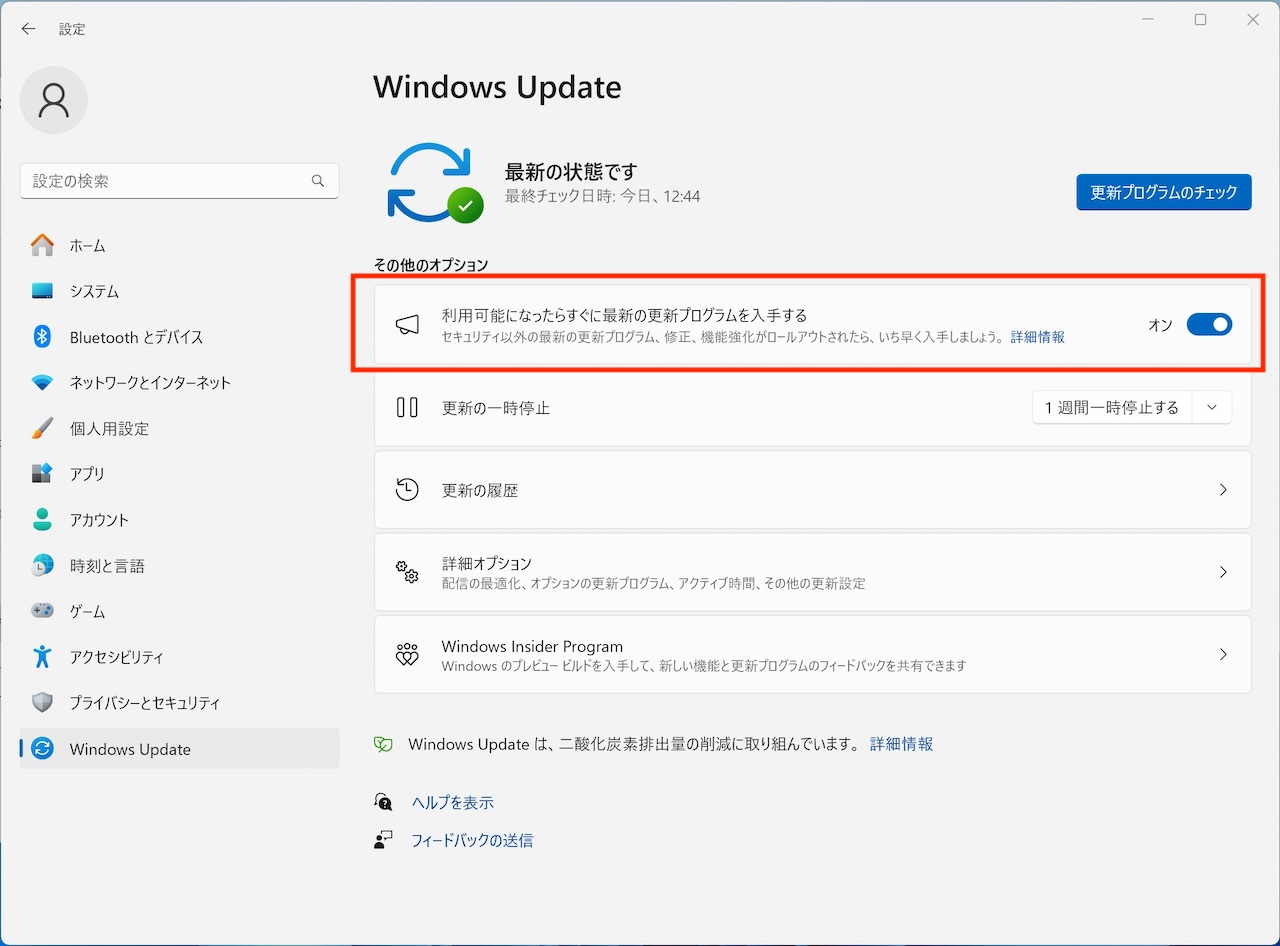Click the Windows Insider Program hearts icon
Screen dimensions: 1280x946
click(x=407, y=655)
